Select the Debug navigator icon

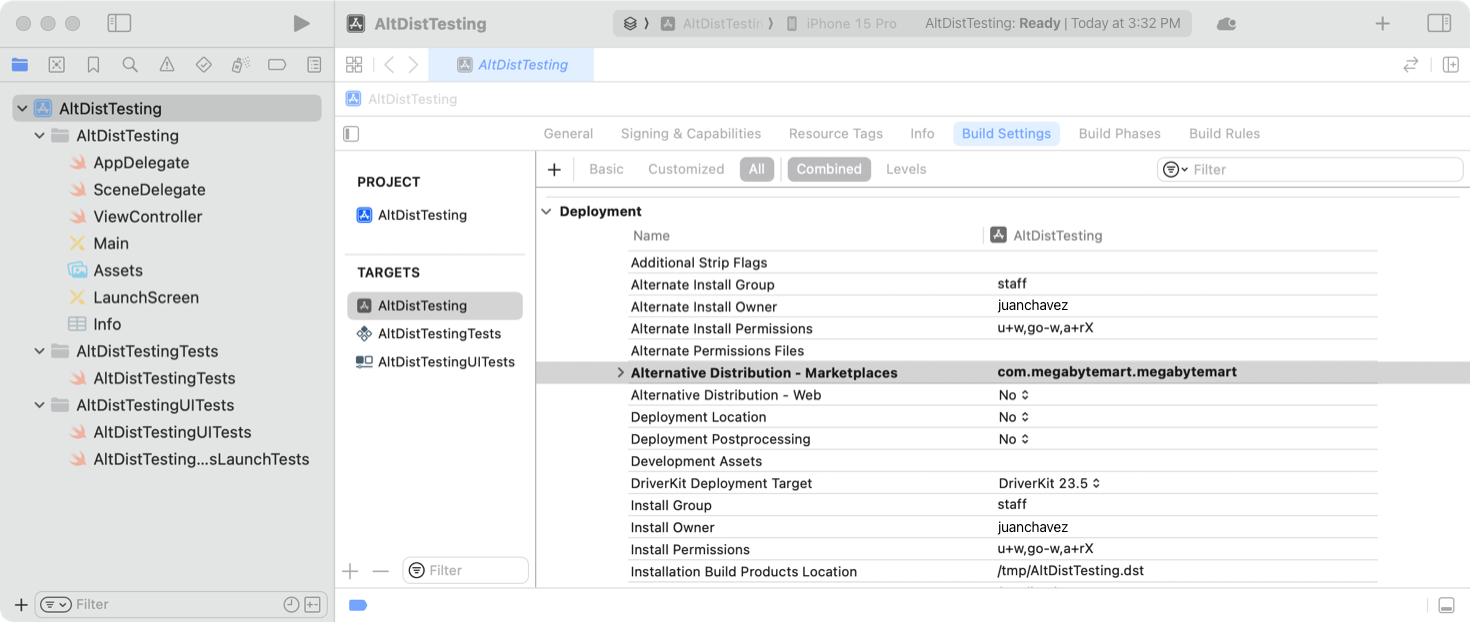[x=239, y=63]
